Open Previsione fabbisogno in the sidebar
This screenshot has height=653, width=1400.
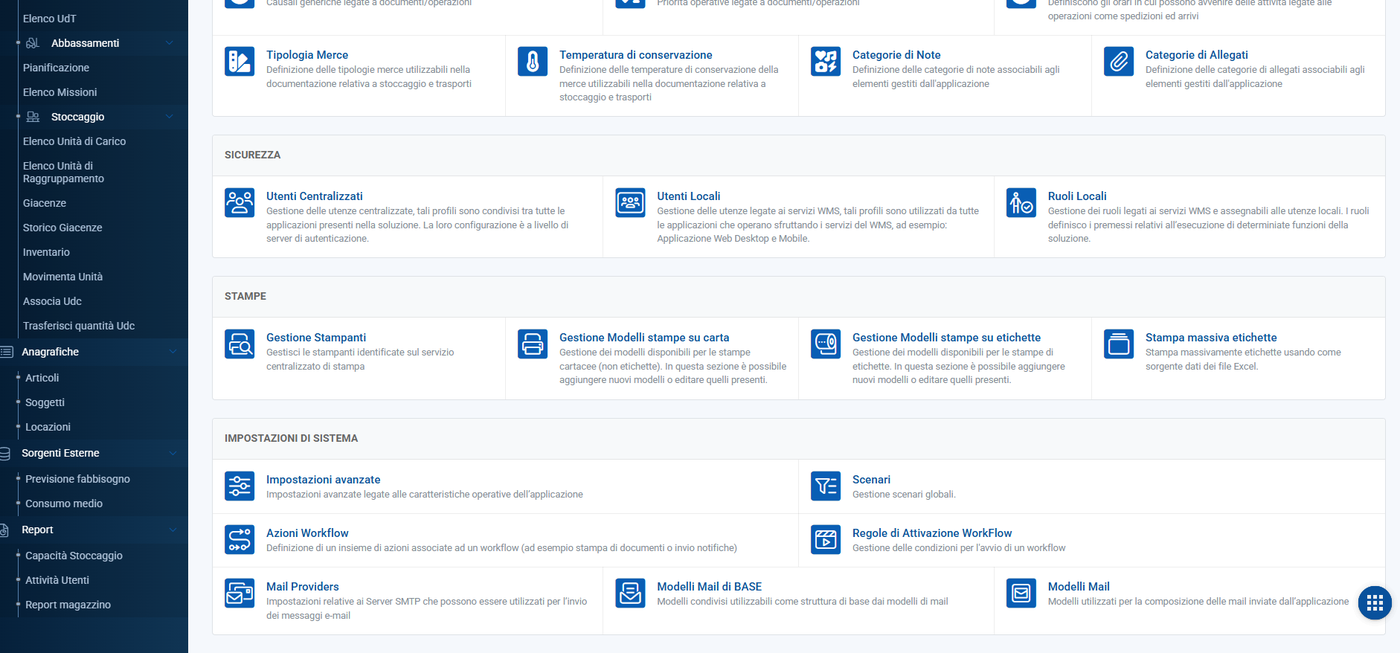click(x=77, y=479)
